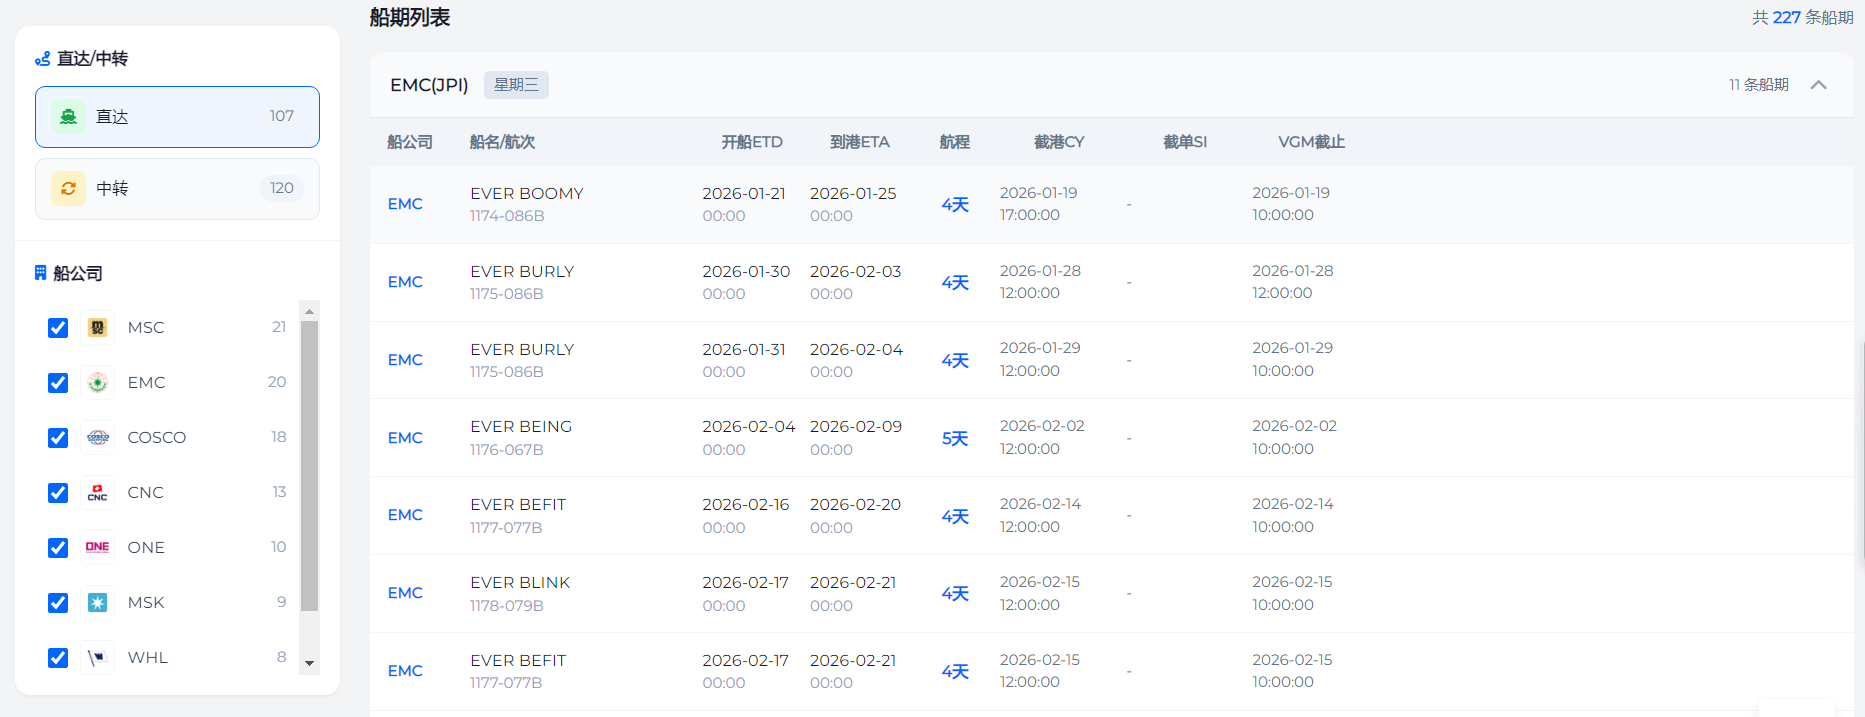Click the WHL carrier flag icon
The width and height of the screenshot is (1865, 717).
click(97, 658)
